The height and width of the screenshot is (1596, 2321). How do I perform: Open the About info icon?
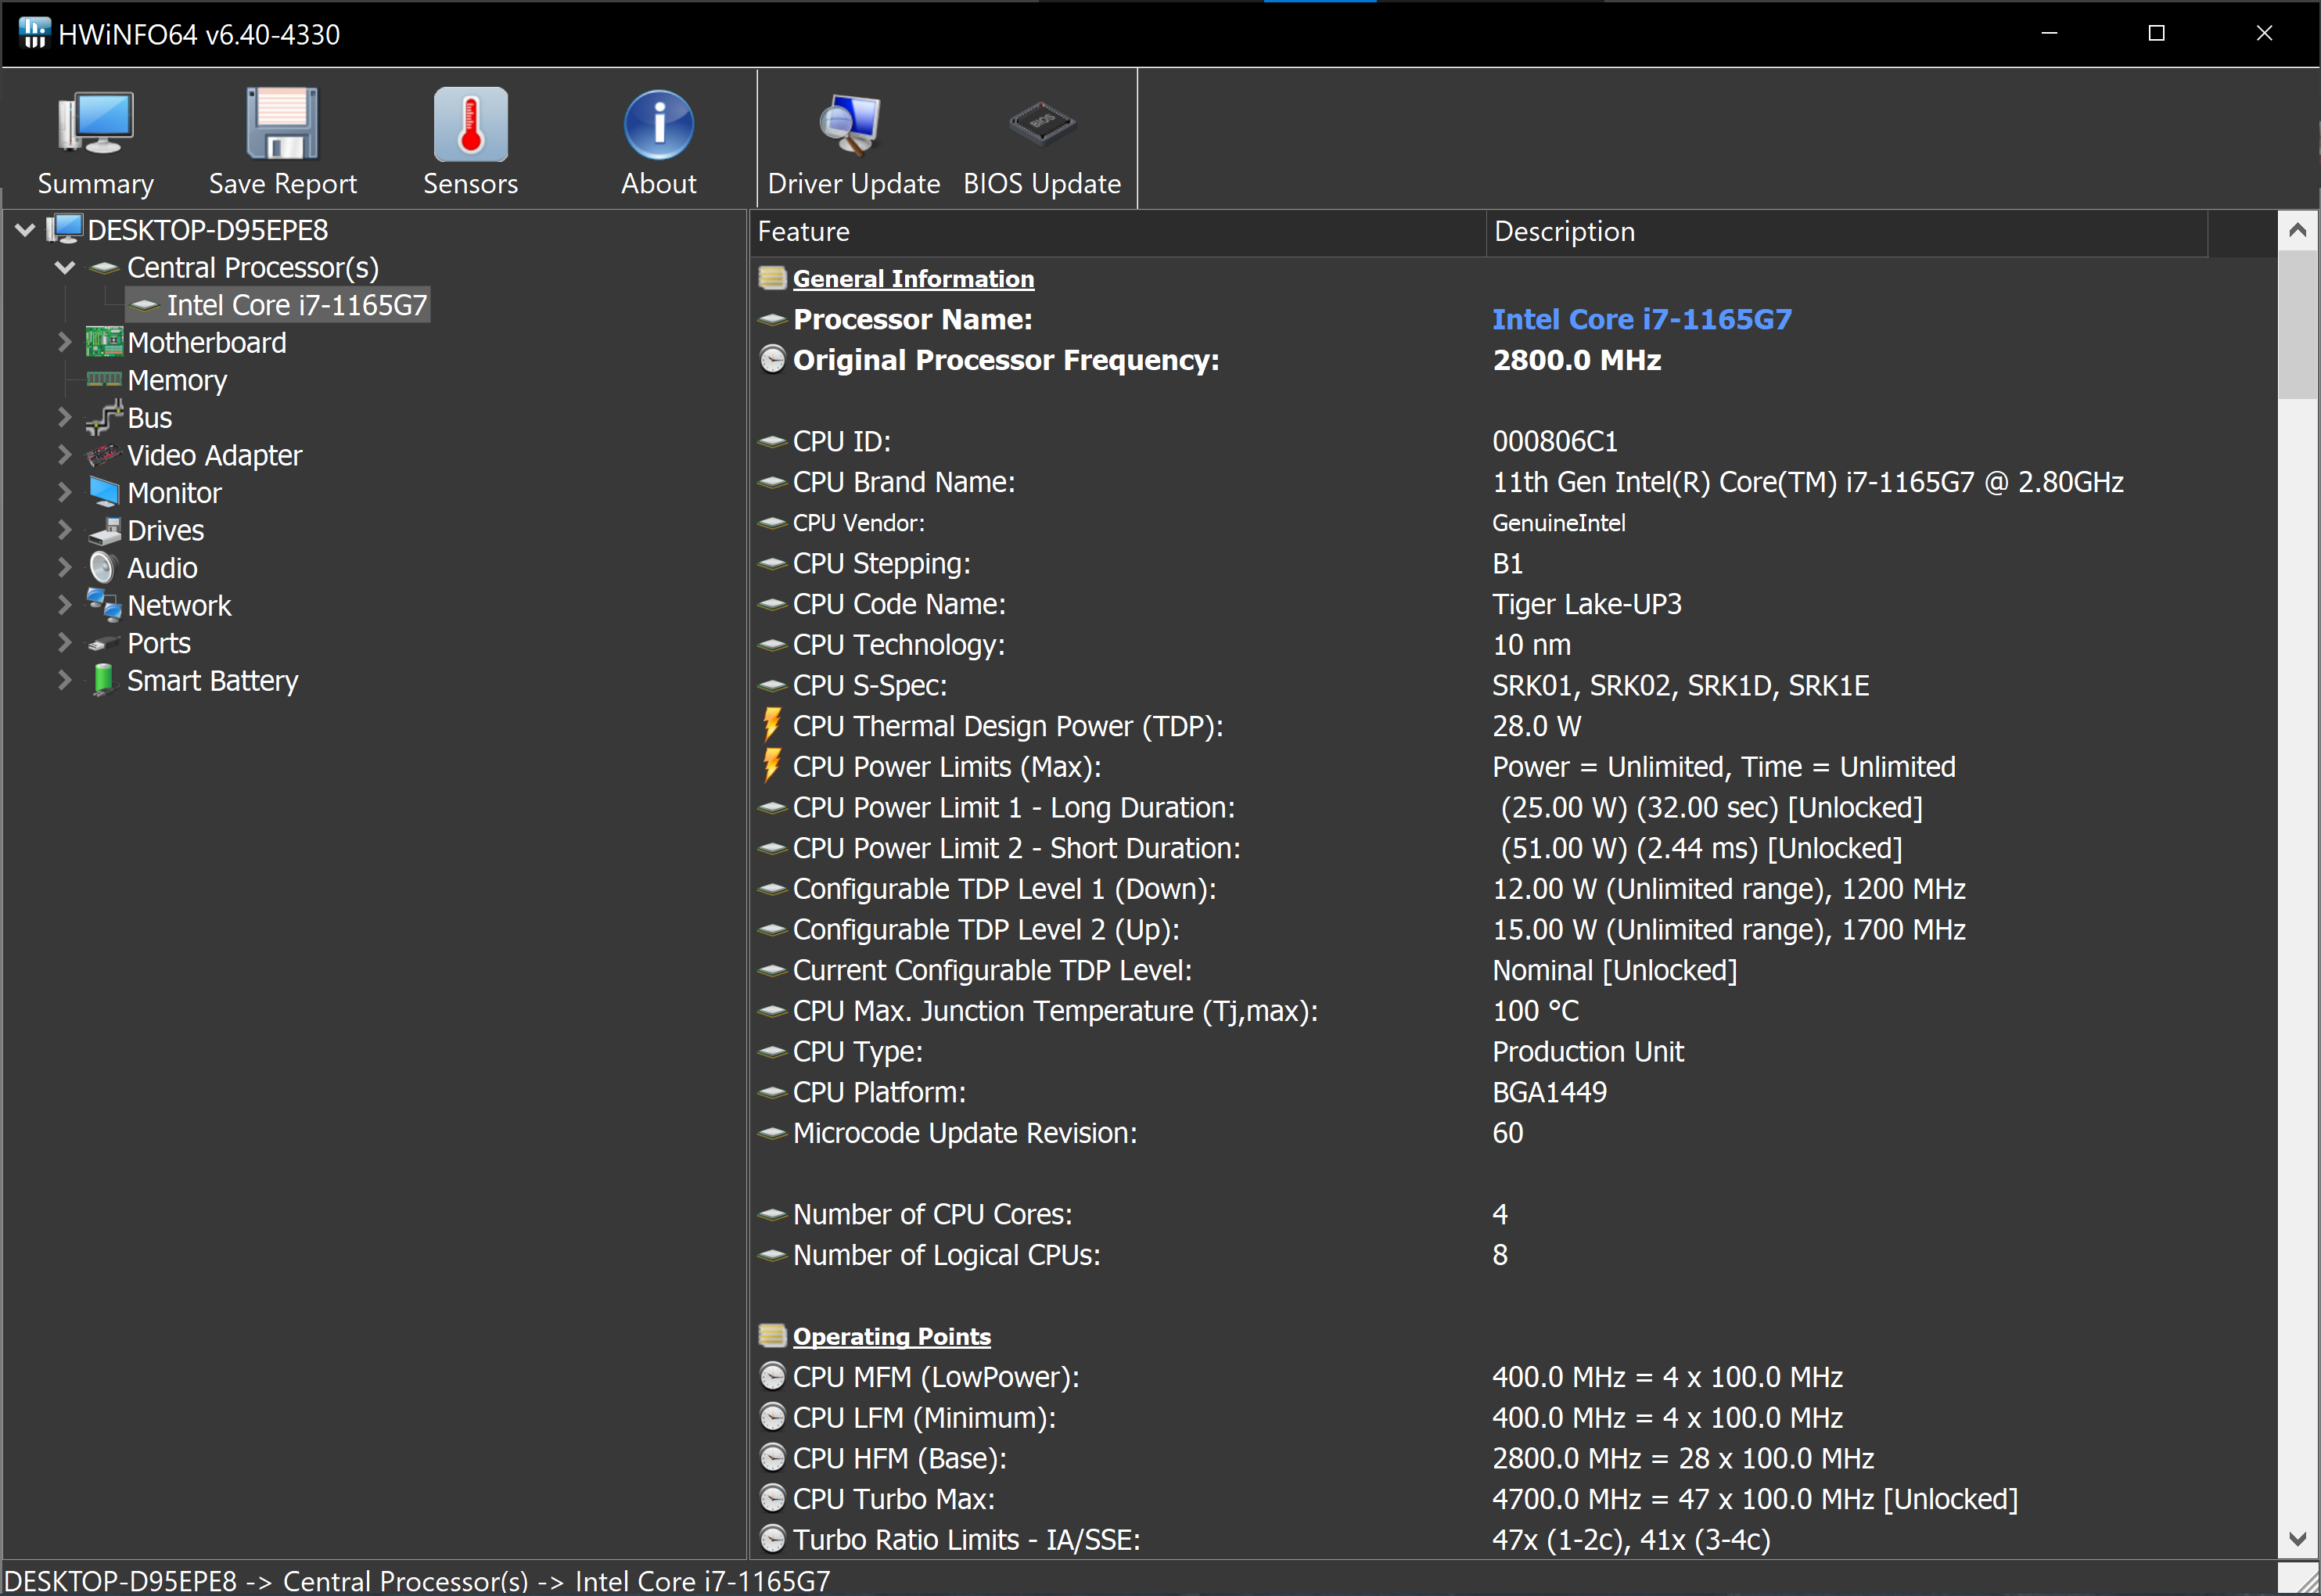[658, 124]
